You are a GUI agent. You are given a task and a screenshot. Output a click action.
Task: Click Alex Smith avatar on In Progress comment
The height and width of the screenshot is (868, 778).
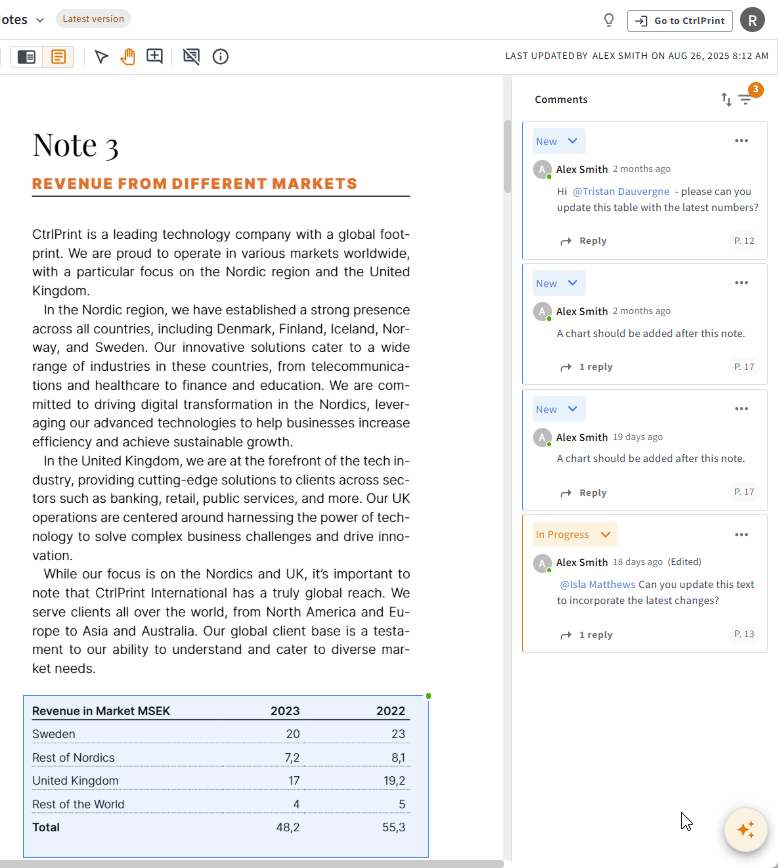542,563
